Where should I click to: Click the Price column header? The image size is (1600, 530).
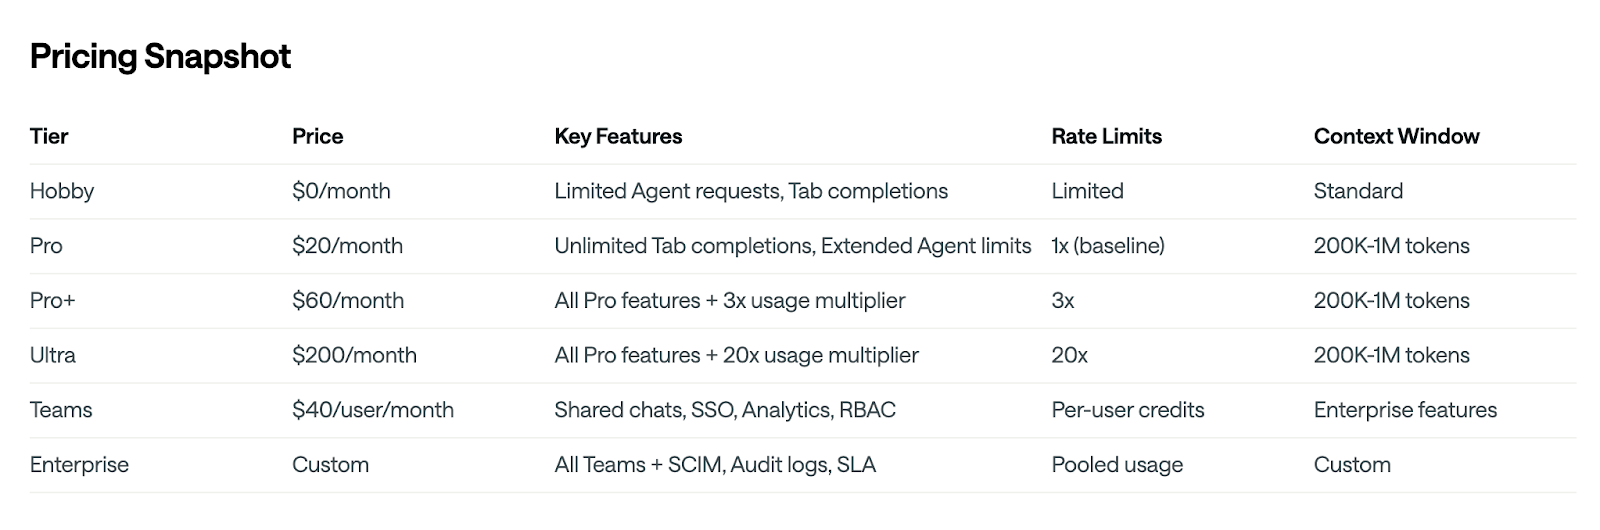(317, 137)
